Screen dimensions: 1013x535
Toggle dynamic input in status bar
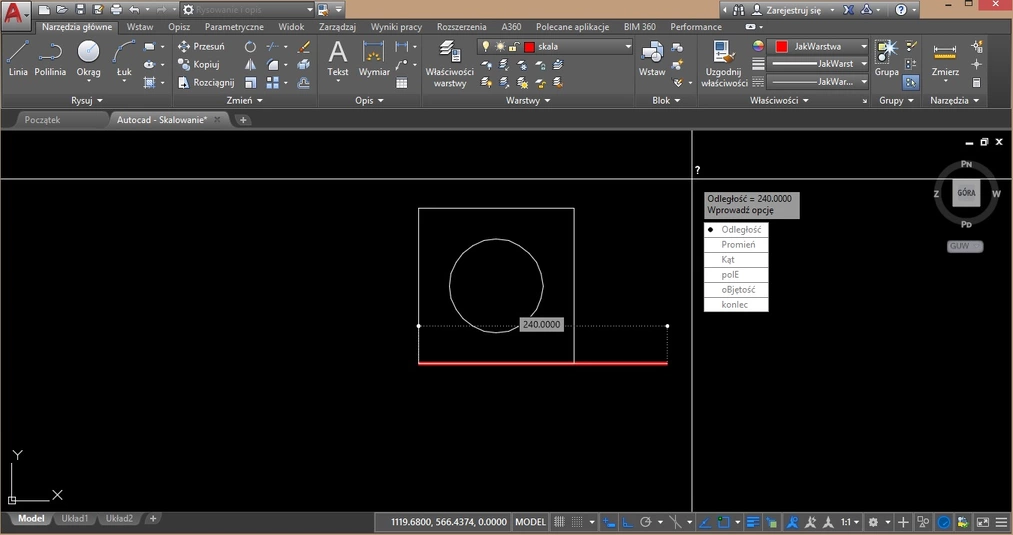point(609,522)
